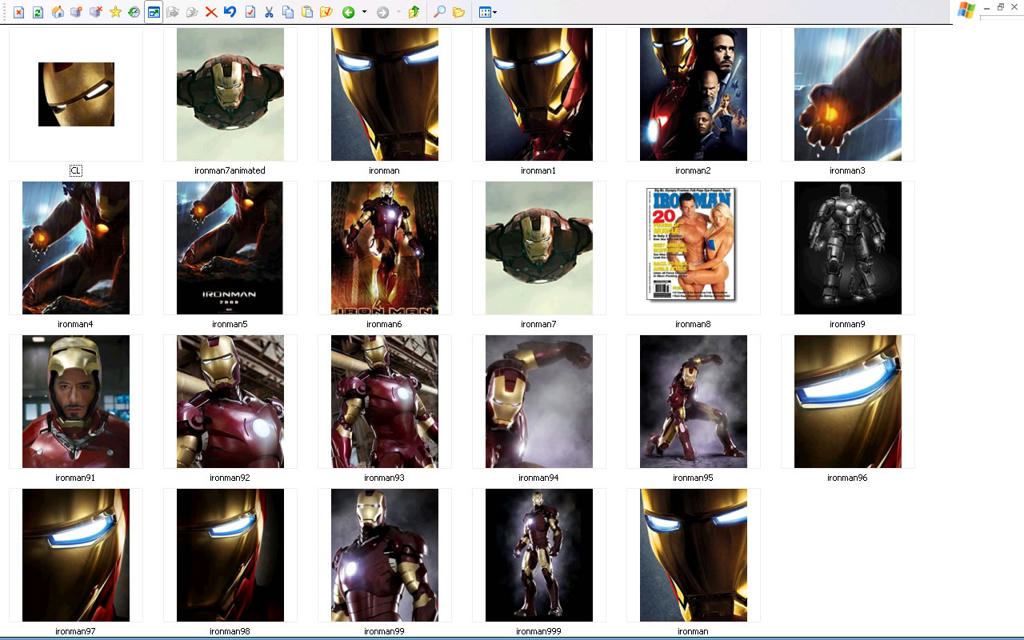Expand the Back history dropdown arrow
Image resolution: width=1024 pixels, height=640 pixels.
(x=364, y=12)
